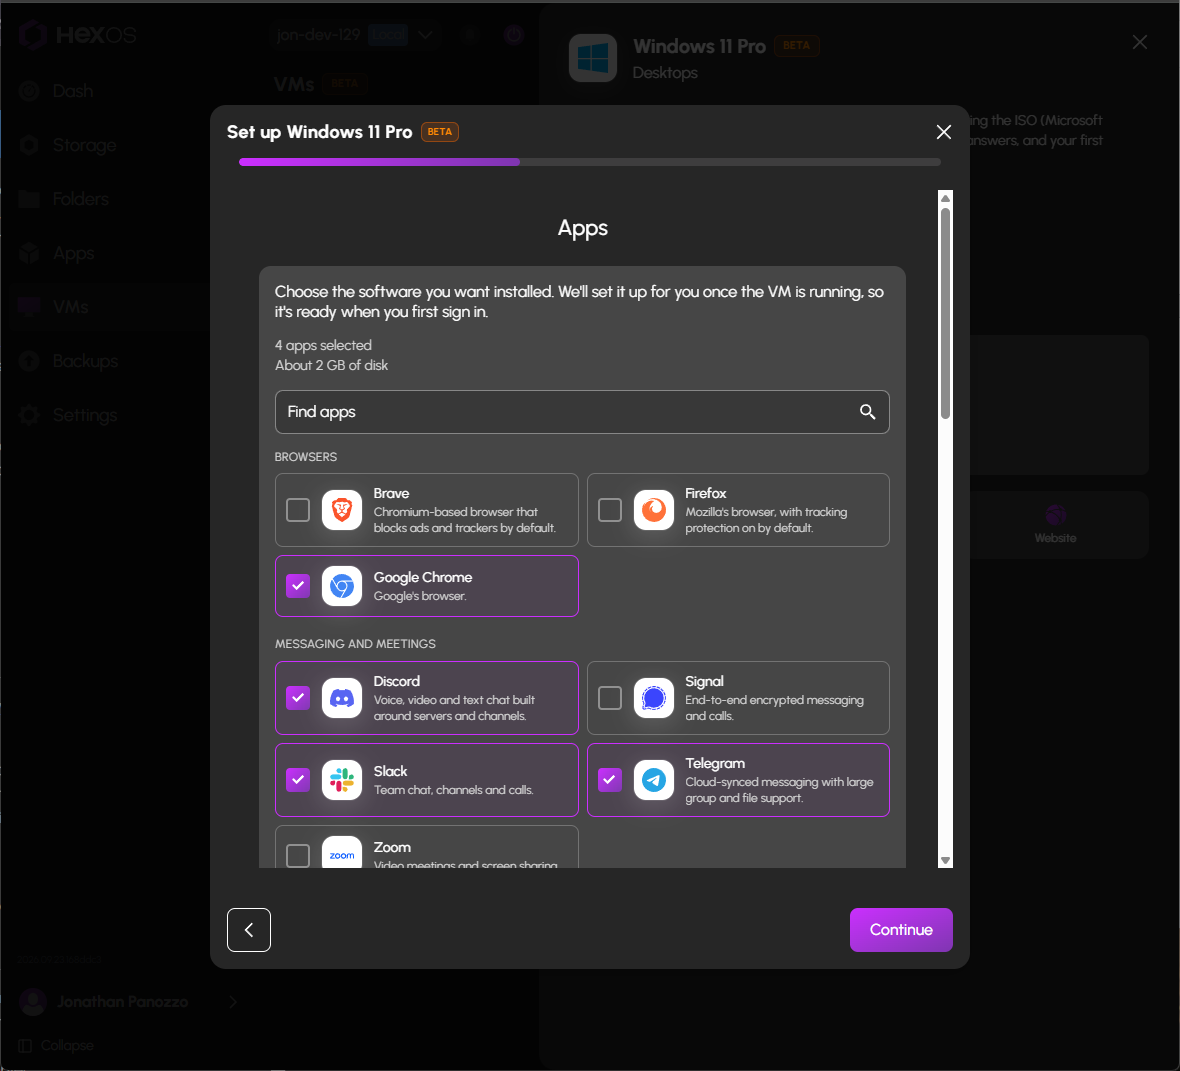Open Apps in the HexOS sidebar
This screenshot has width=1180, height=1071.
[x=74, y=254]
